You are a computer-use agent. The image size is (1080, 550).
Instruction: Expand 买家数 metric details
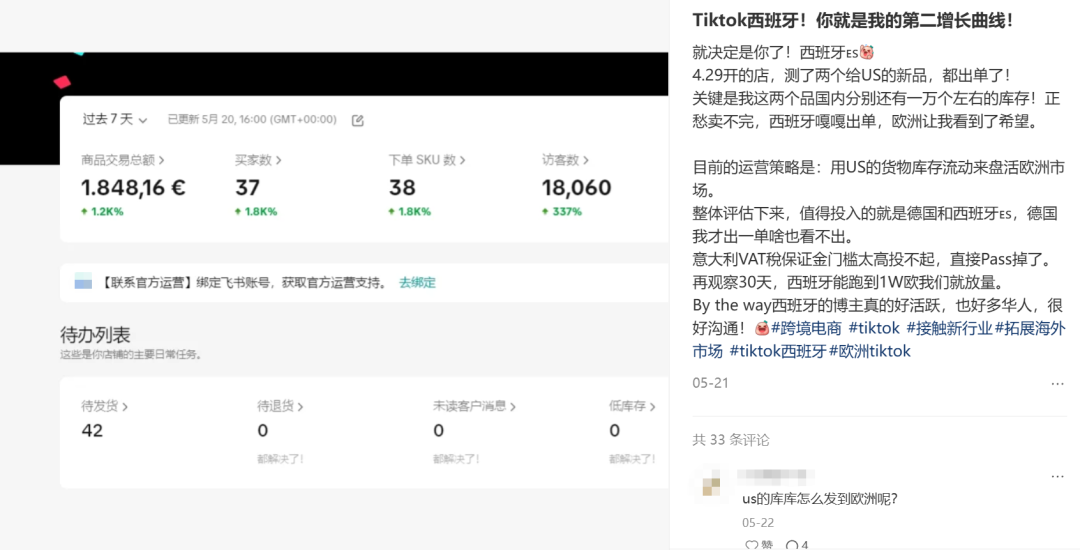258,160
